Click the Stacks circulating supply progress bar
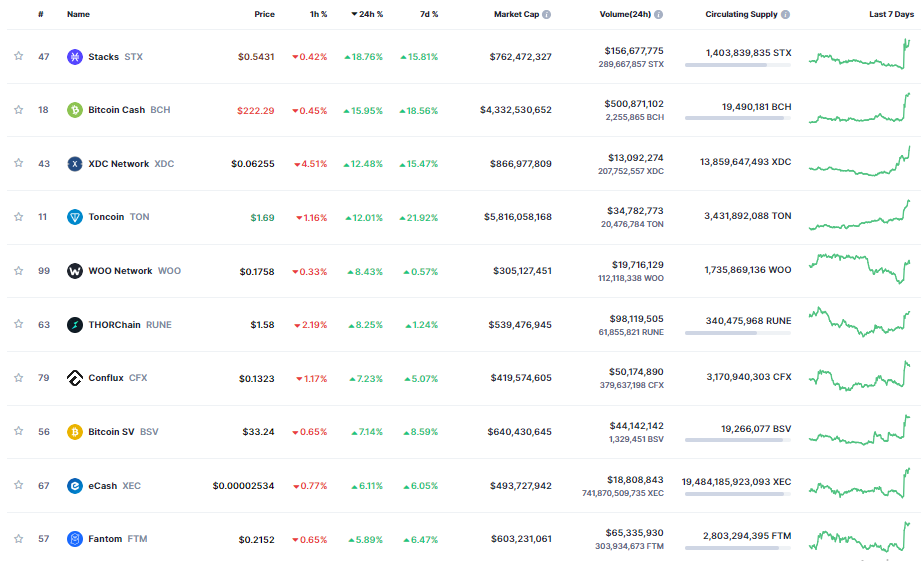 tap(737, 65)
